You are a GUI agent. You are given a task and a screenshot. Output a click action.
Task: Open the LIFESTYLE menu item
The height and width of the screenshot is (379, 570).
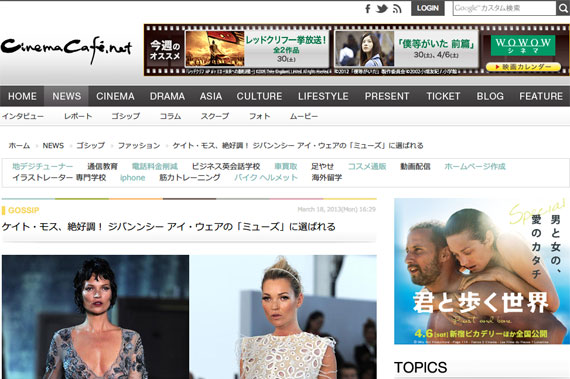point(323,96)
